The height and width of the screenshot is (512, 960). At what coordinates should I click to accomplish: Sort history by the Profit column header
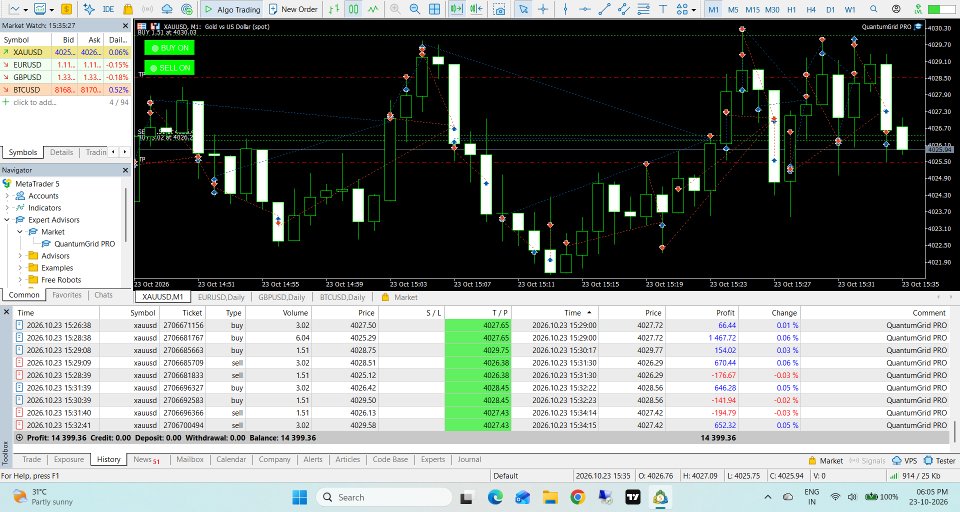click(702, 312)
